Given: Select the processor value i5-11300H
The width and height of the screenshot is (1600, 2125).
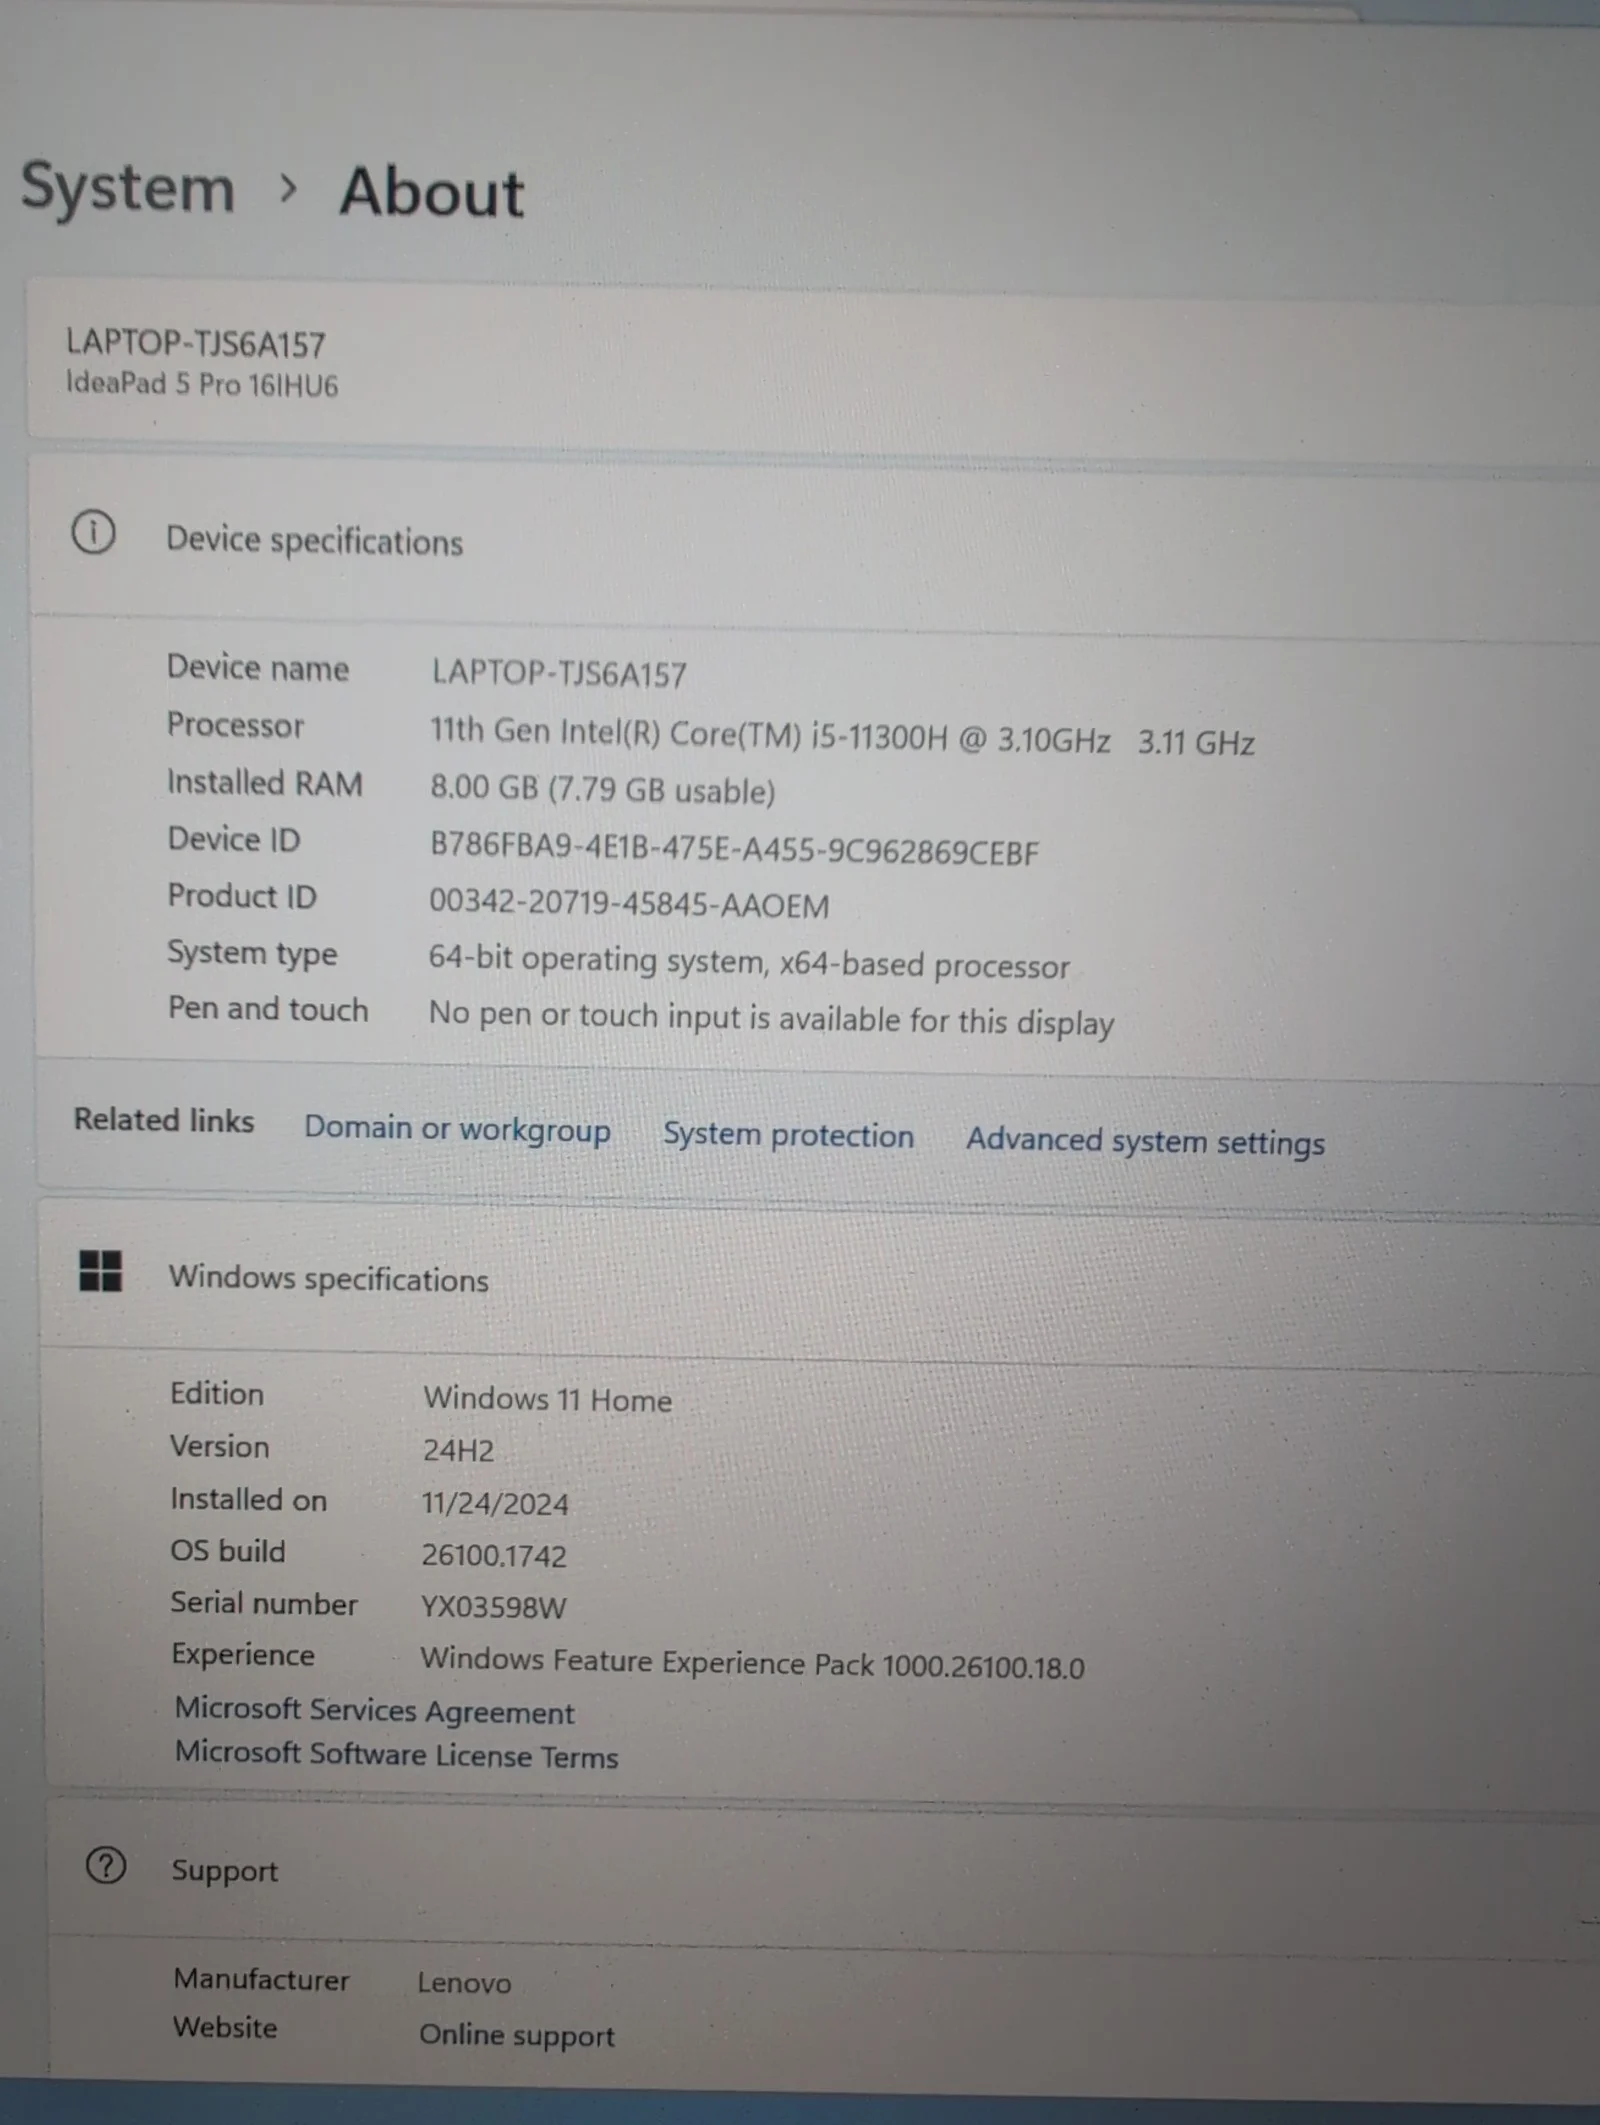Looking at the screenshot, I should 842,736.
